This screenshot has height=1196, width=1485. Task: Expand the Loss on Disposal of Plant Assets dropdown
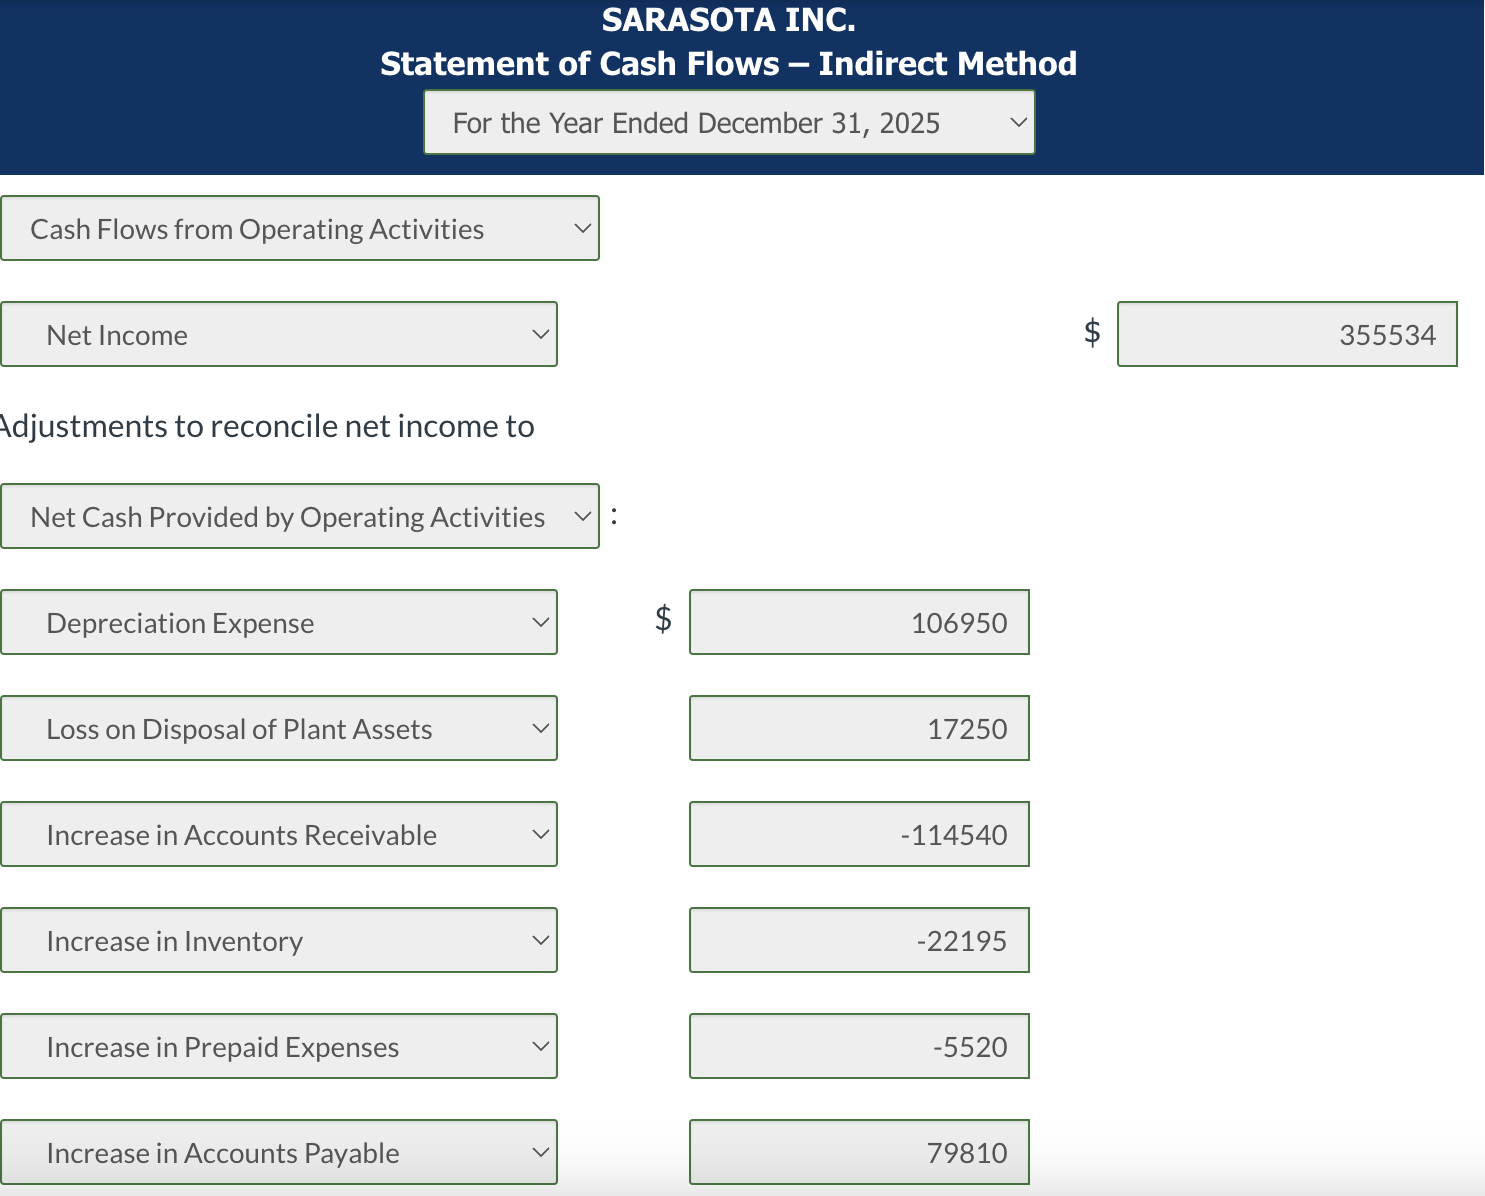coord(278,728)
